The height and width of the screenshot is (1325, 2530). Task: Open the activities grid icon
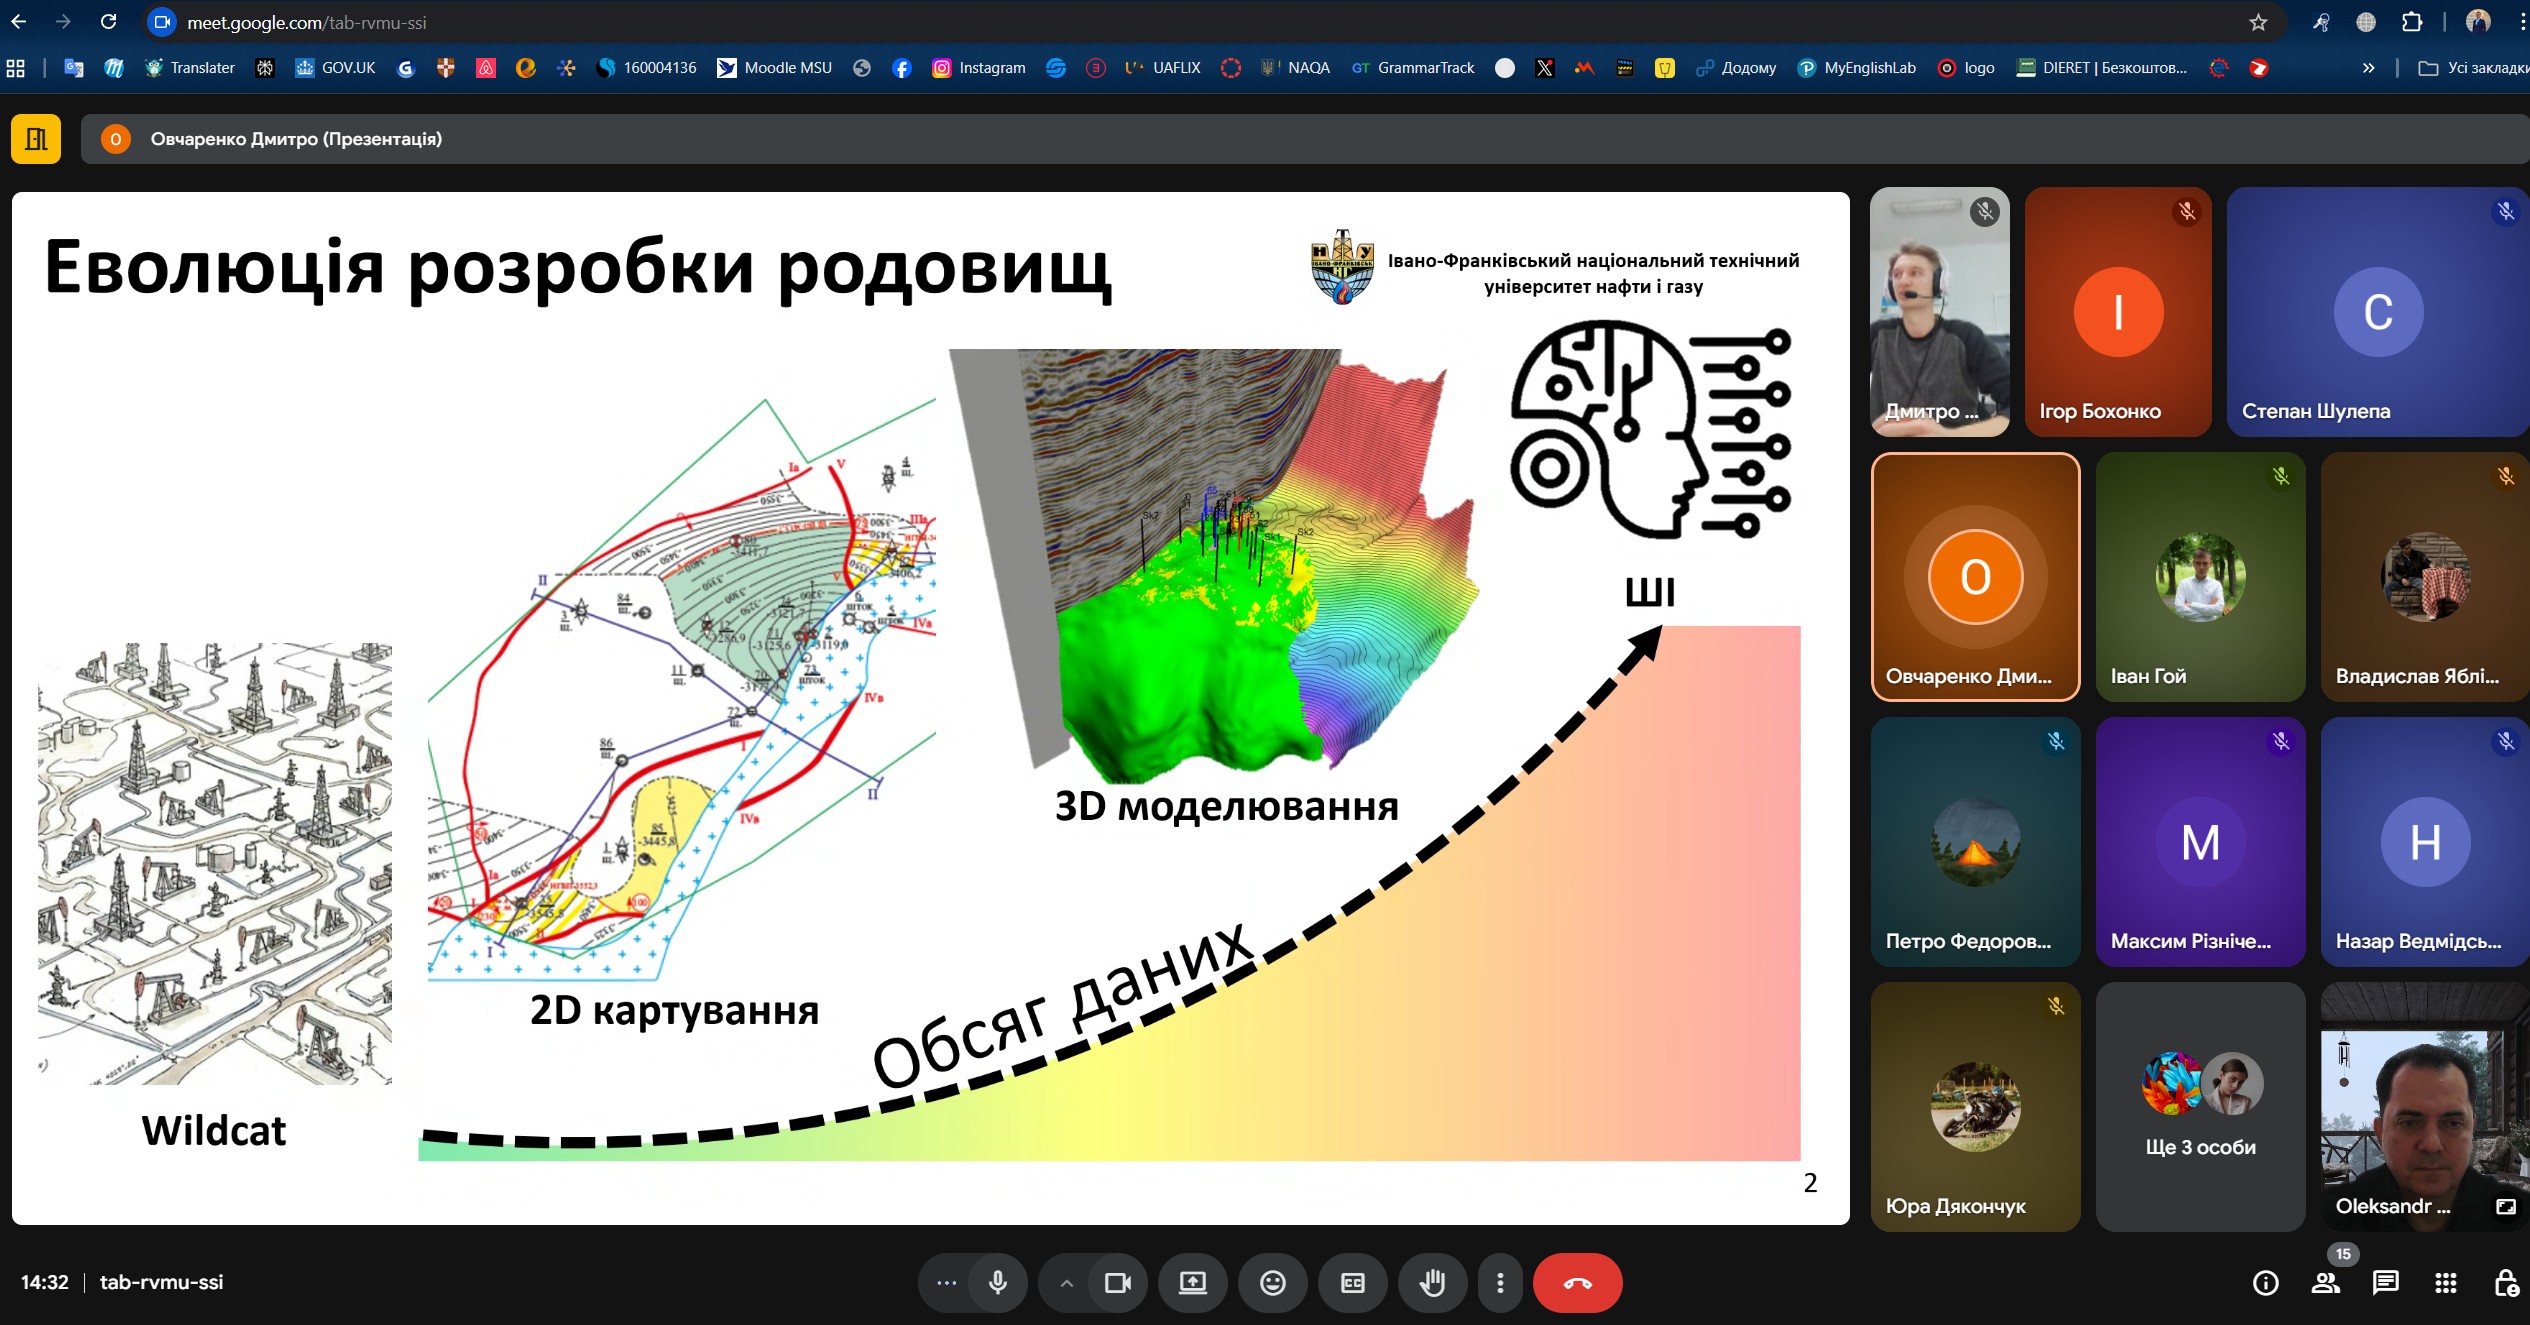[x=2445, y=1283]
